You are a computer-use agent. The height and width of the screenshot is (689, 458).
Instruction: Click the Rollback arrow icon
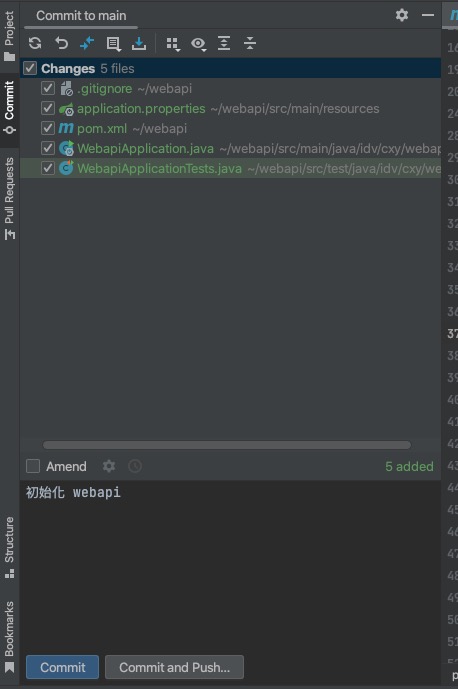[x=61, y=44]
